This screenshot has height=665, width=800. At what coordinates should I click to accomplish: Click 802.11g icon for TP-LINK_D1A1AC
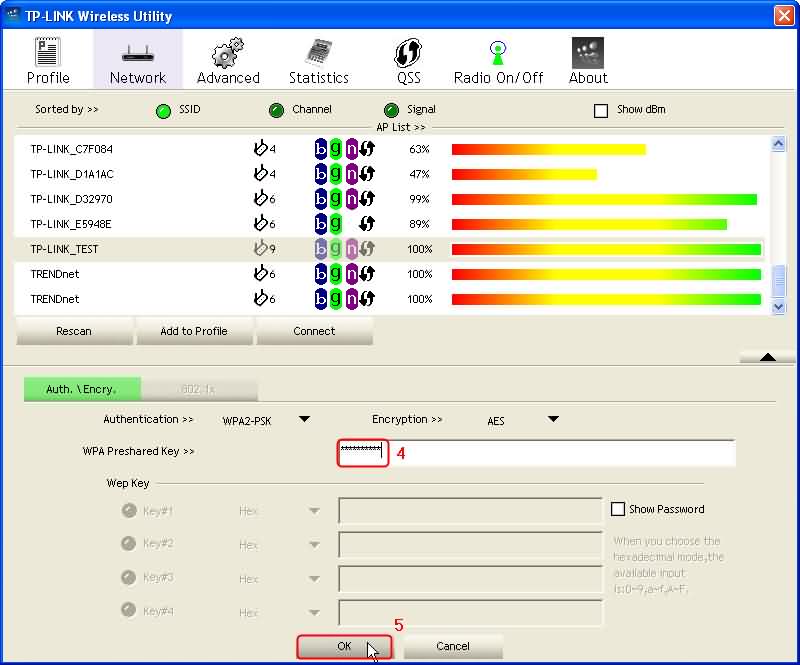(x=335, y=174)
